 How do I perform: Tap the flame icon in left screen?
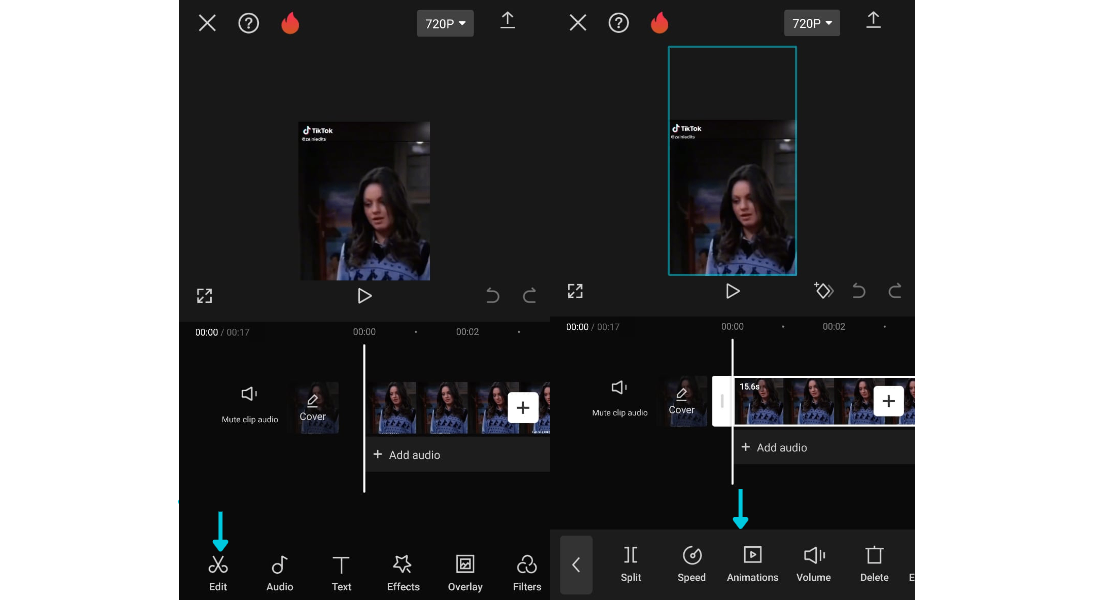(290, 23)
